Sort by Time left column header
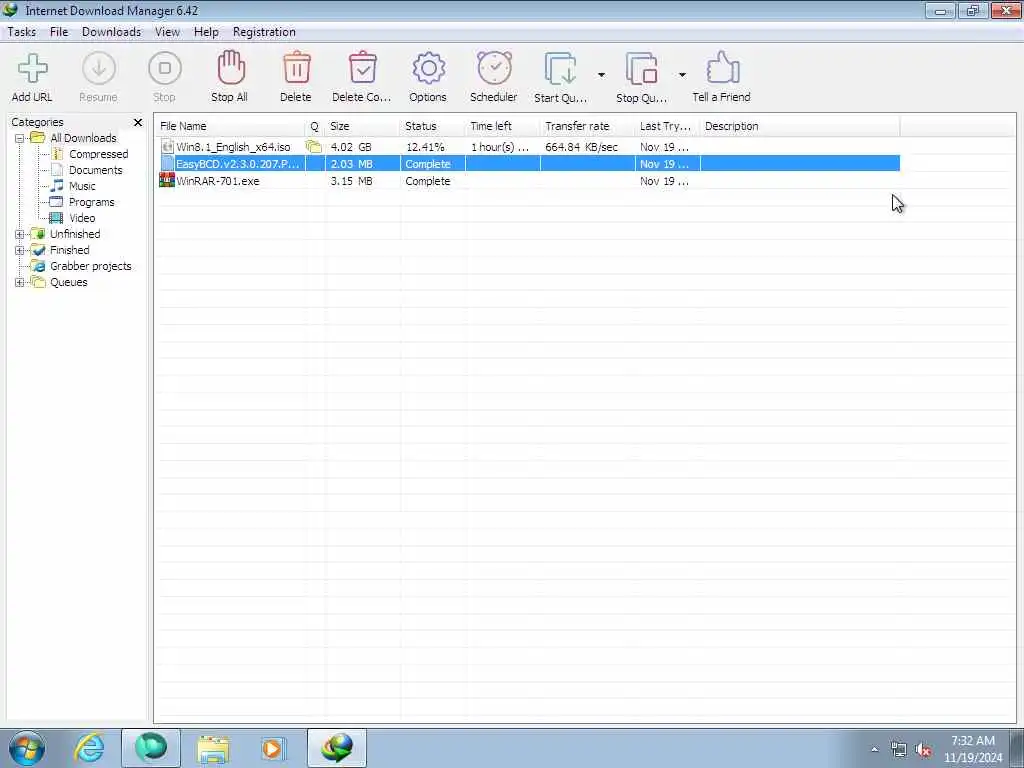The image size is (1024, 768). click(x=503, y=126)
